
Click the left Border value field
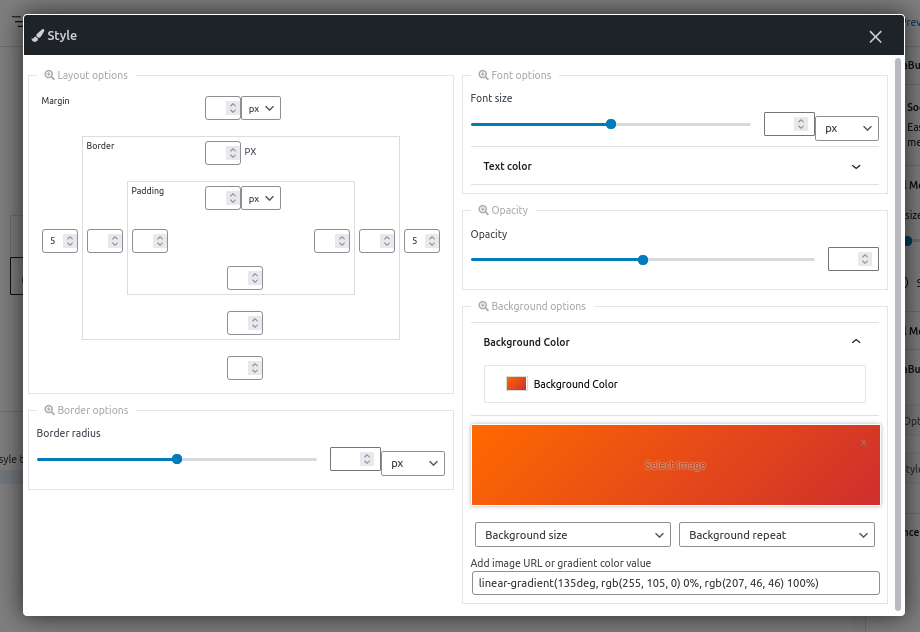(105, 241)
